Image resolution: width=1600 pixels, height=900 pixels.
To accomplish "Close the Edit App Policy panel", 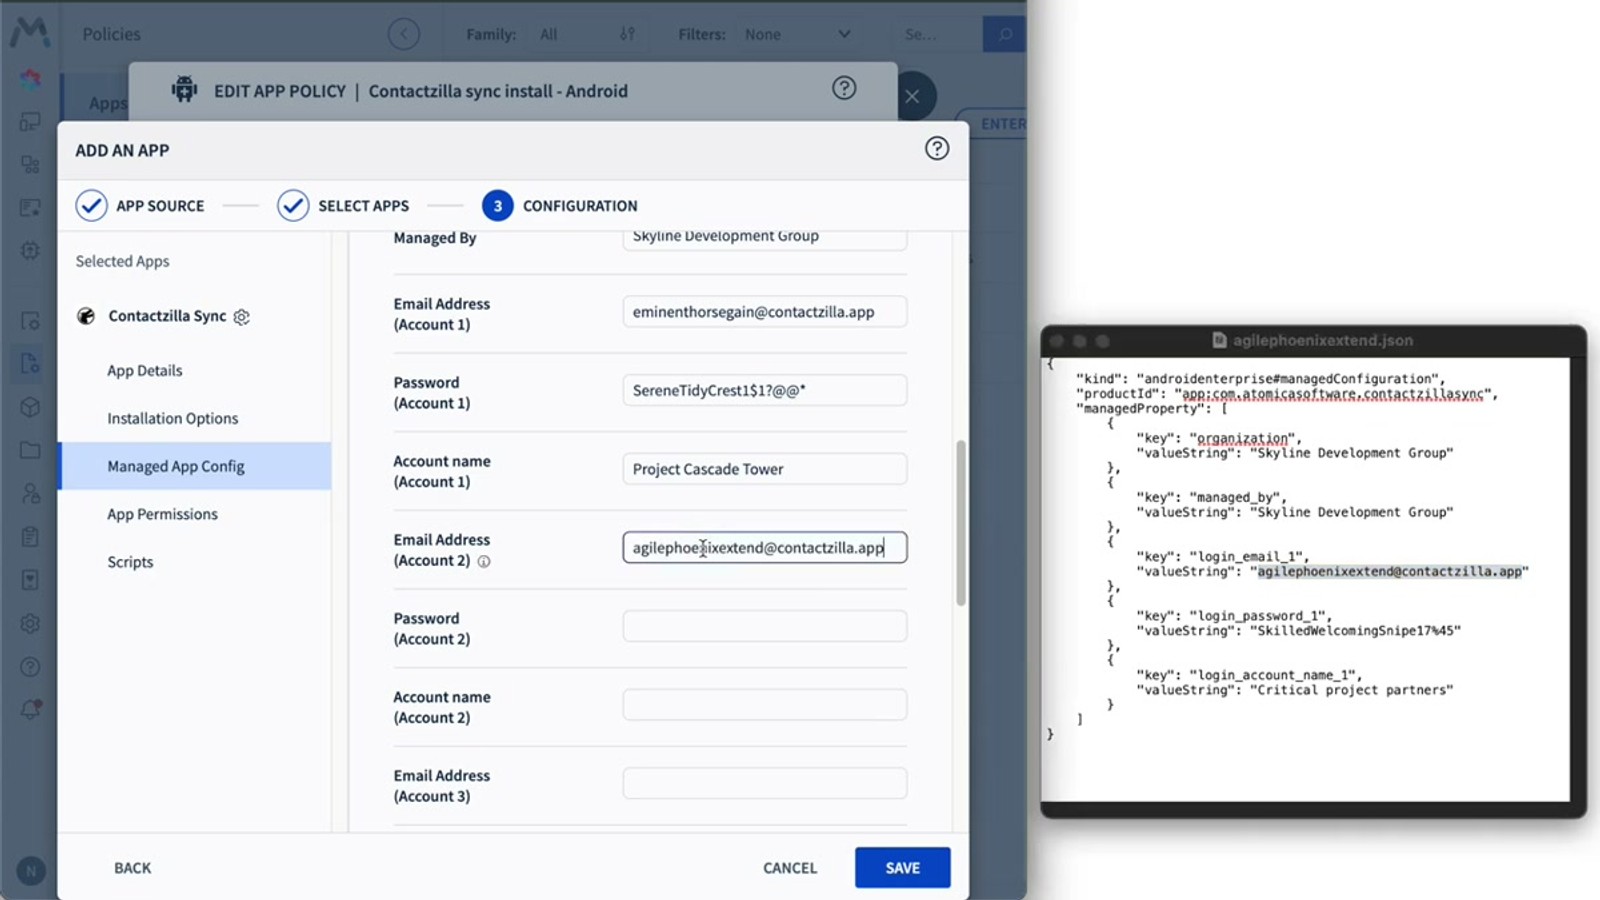I will [x=912, y=96].
